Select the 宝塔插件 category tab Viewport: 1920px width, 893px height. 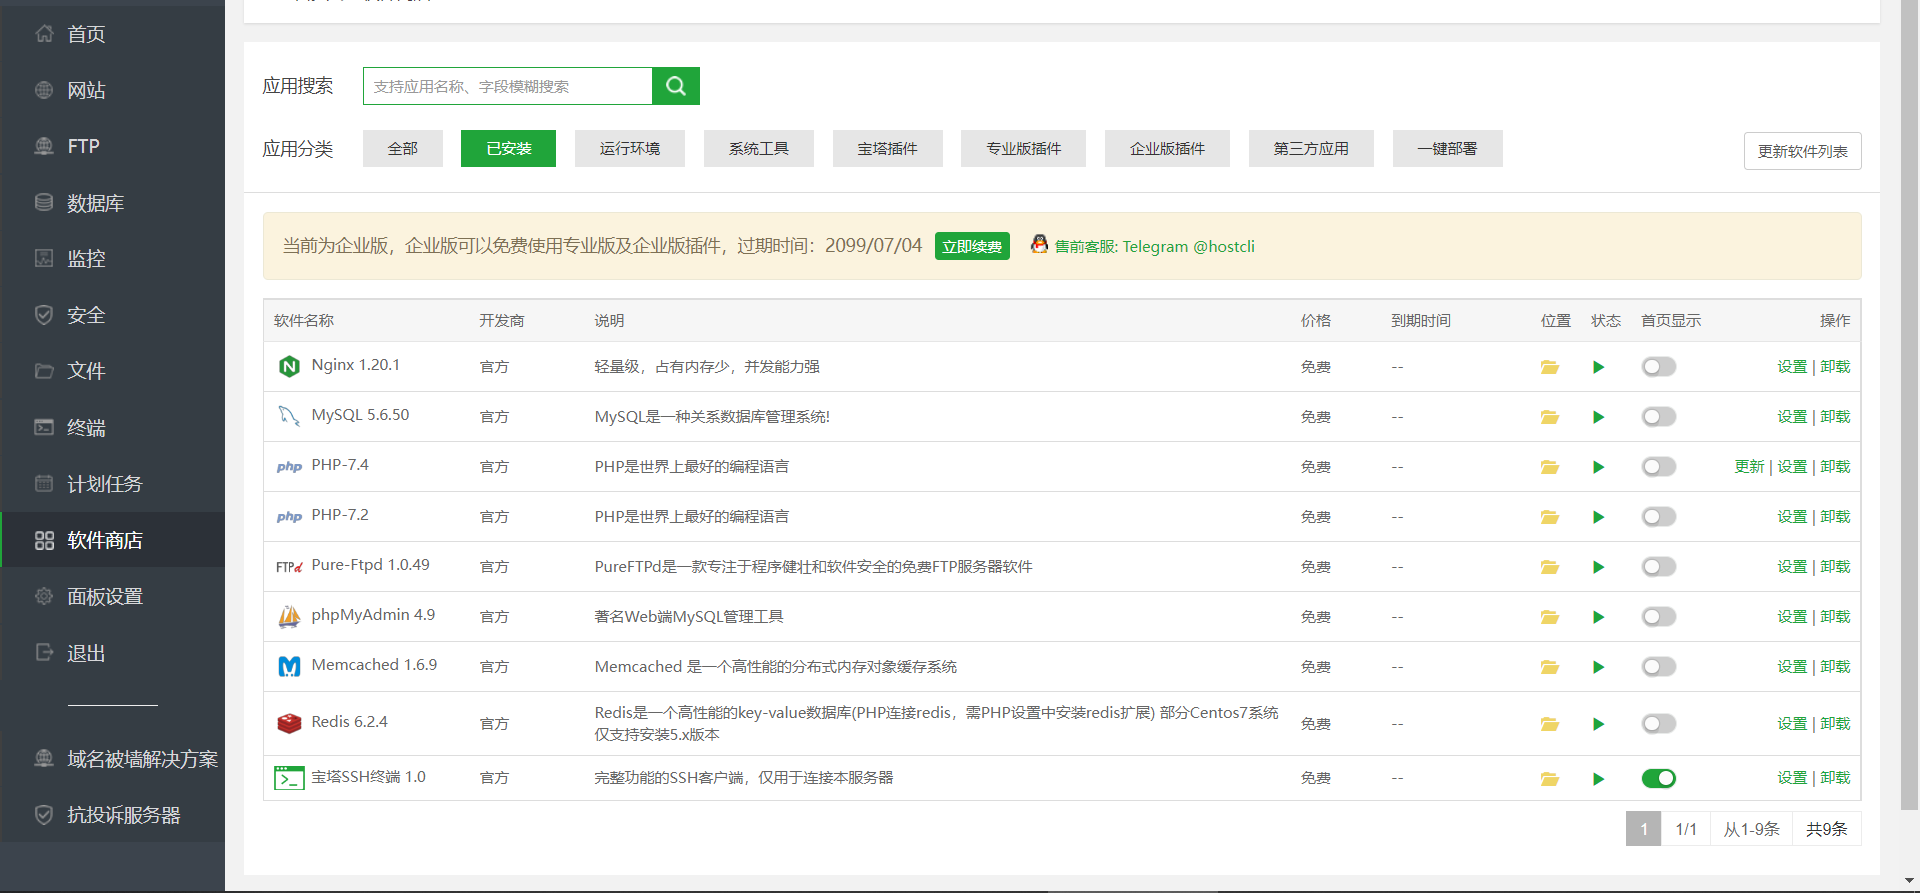pyautogui.click(x=888, y=148)
